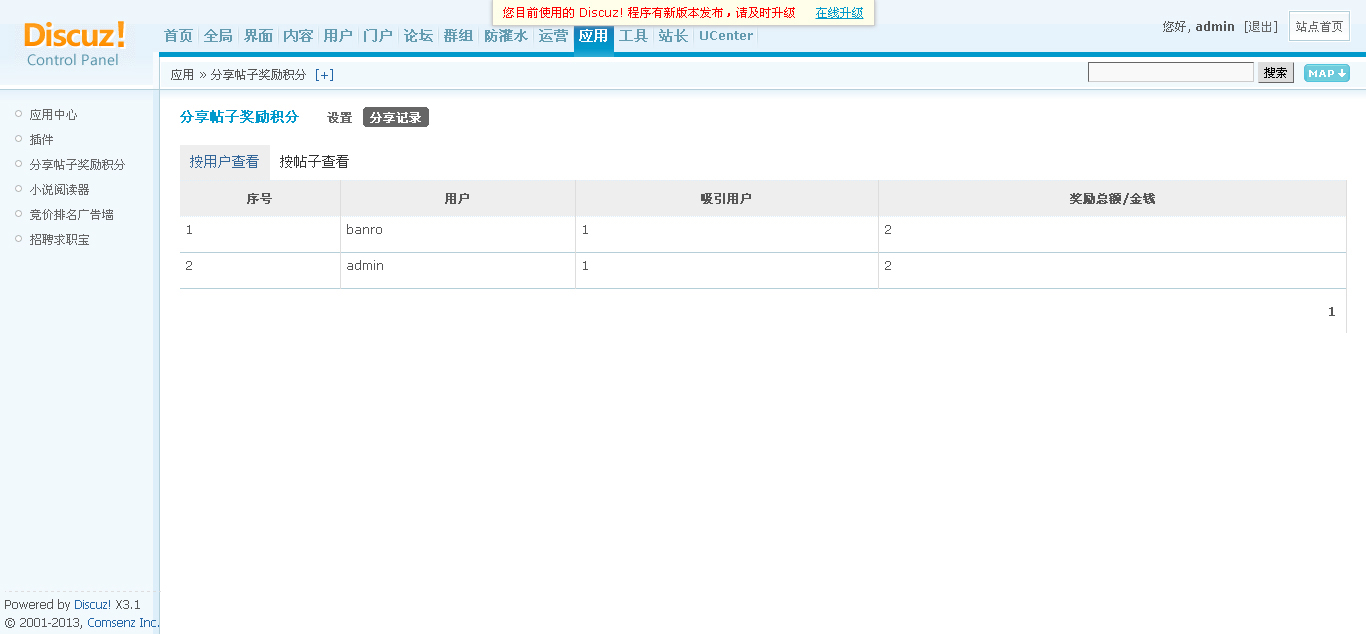Click the 分享帖子奖励积分 page heading
Image resolution: width=1366 pixels, height=634 pixels.
tap(239, 117)
